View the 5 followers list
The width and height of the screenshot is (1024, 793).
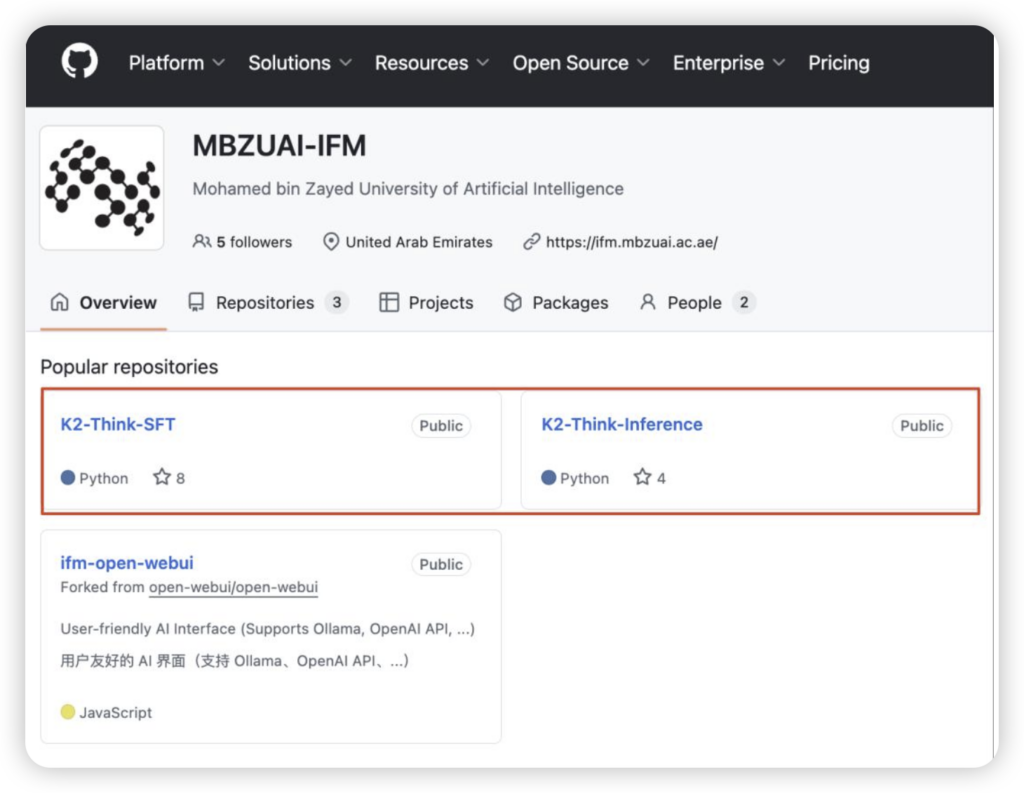tap(254, 242)
